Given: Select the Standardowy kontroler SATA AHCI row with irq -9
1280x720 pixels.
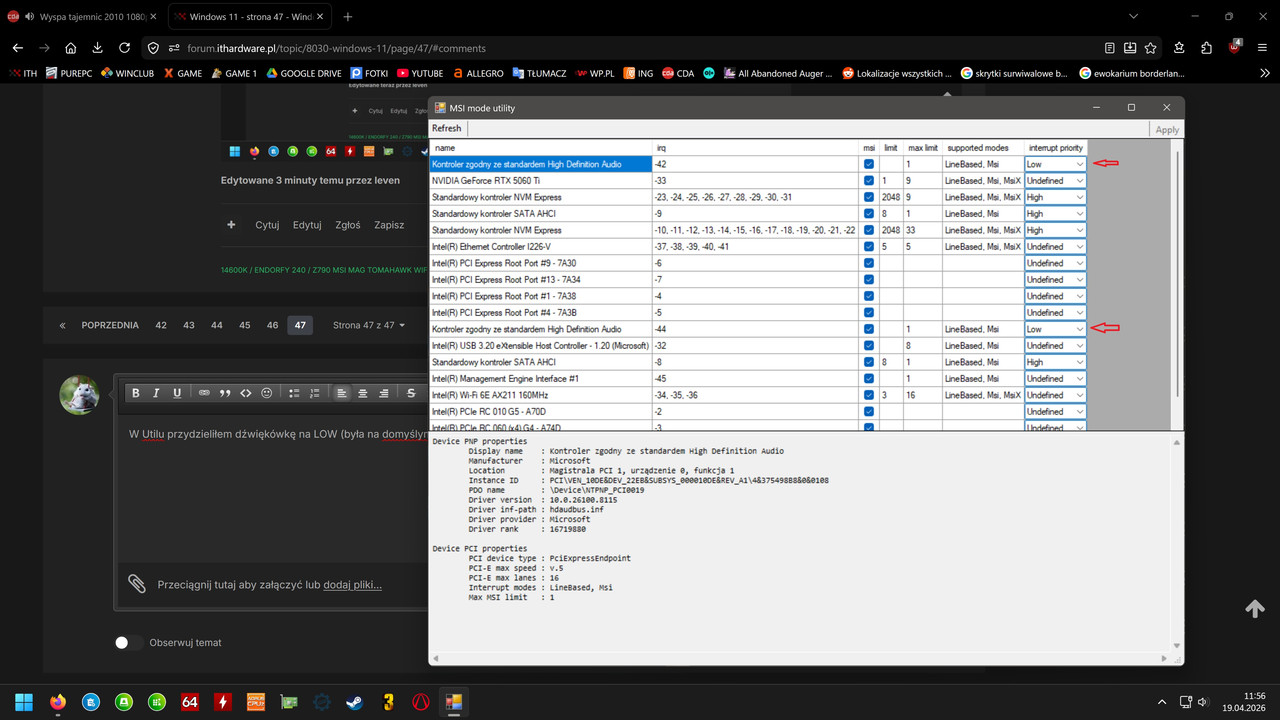Looking at the screenshot, I should [x=757, y=213].
